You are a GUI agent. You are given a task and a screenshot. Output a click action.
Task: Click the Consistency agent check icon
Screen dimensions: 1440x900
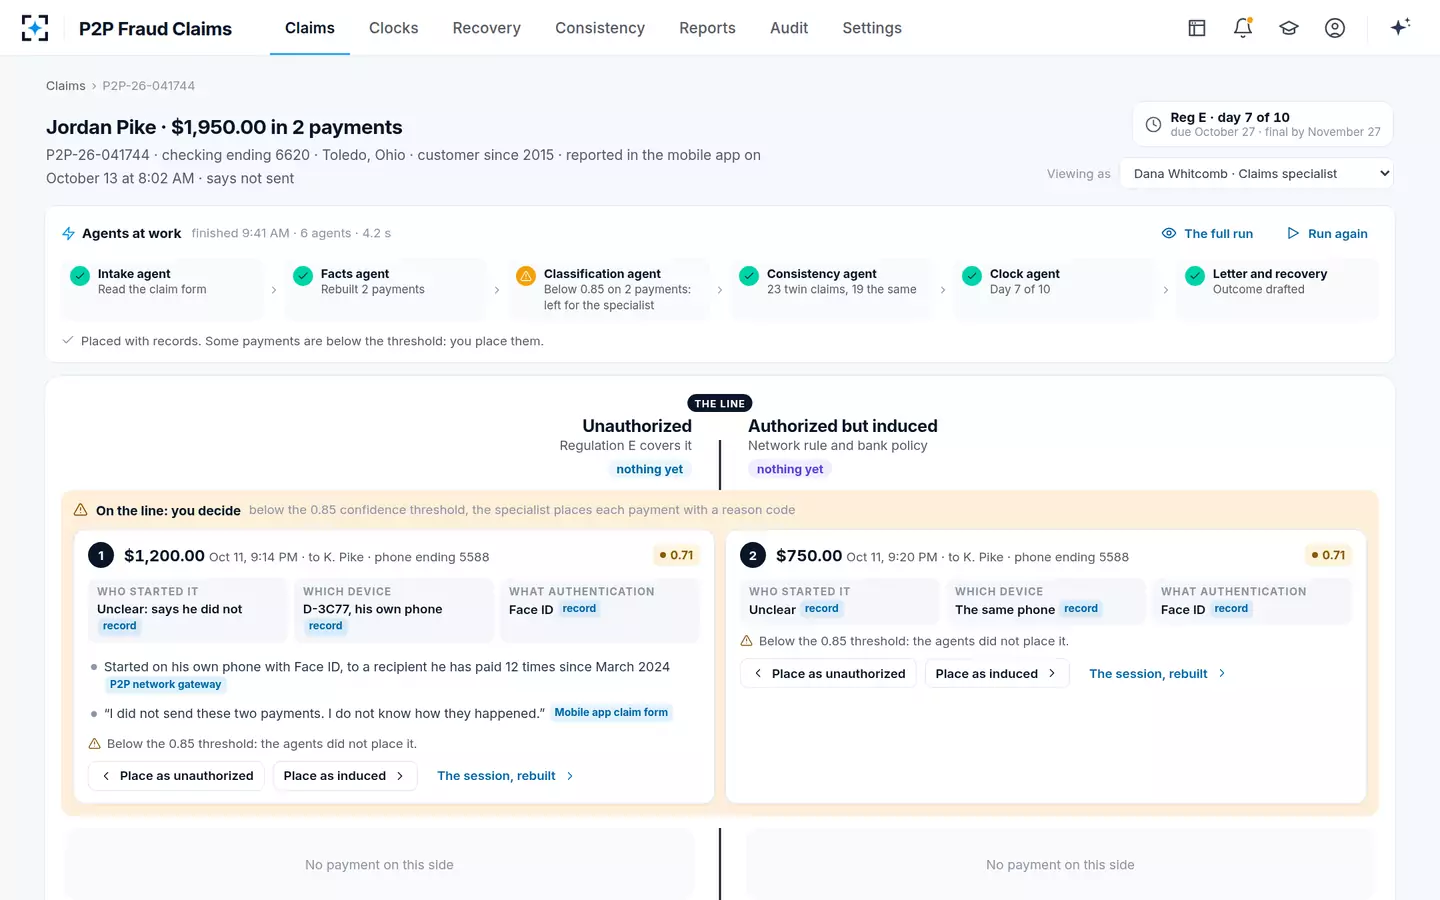point(749,276)
